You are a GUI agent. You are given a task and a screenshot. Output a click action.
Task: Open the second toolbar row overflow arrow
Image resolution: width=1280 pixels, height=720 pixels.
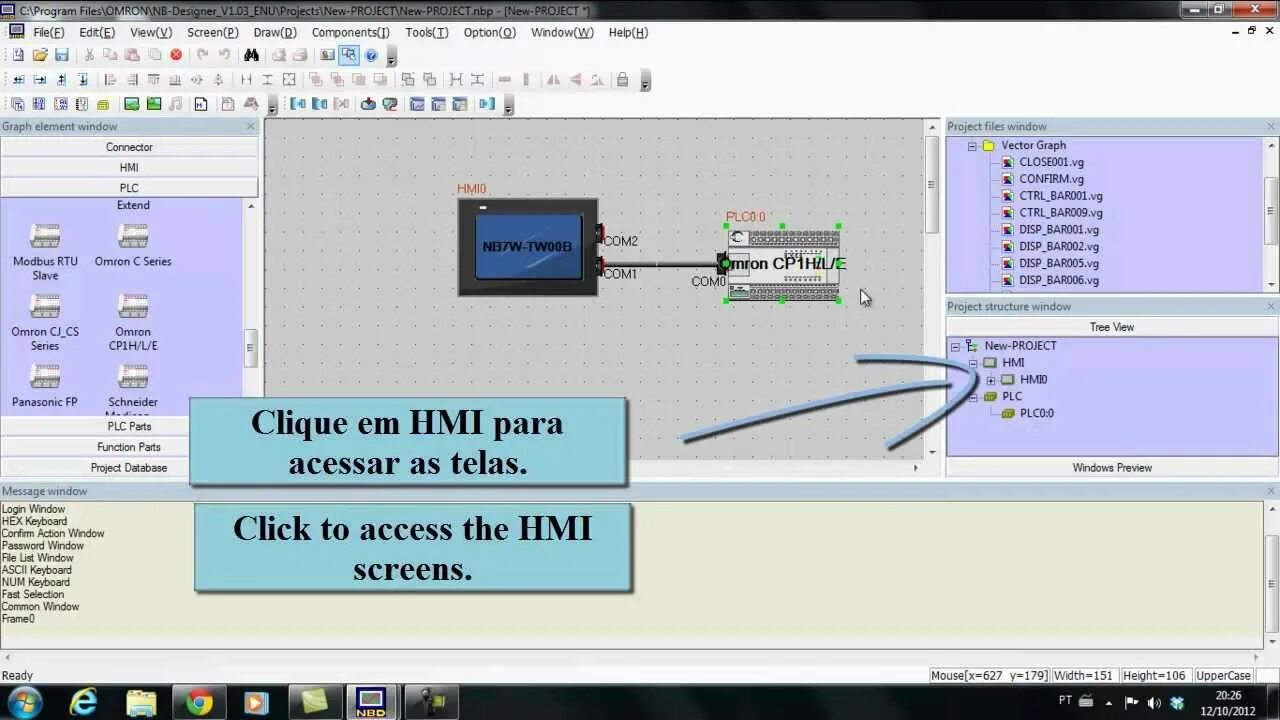tap(645, 82)
